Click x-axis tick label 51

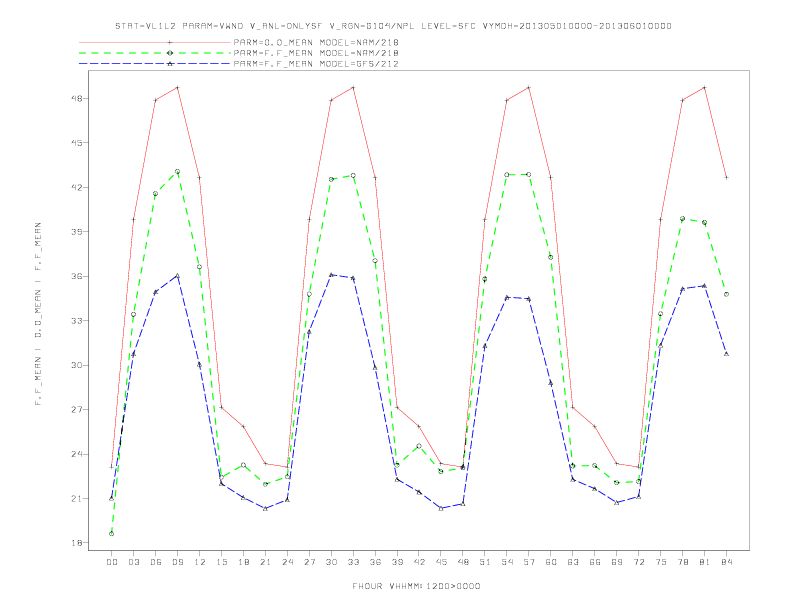pos(485,562)
